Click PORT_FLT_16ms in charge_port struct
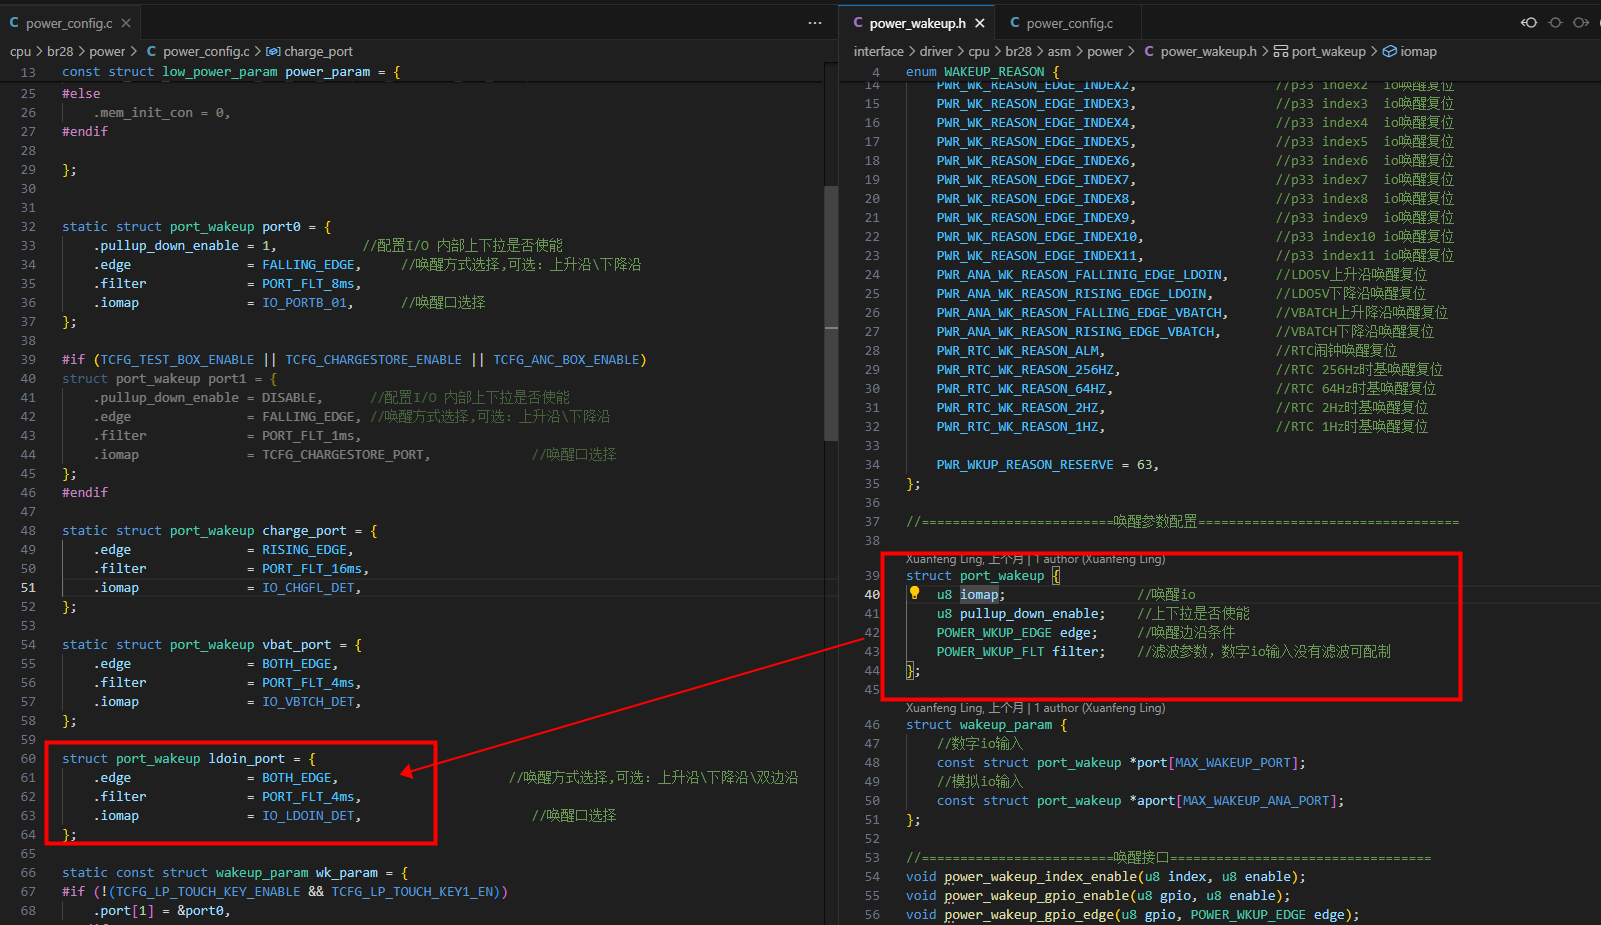Viewport: 1601px width, 925px height. [x=312, y=569]
